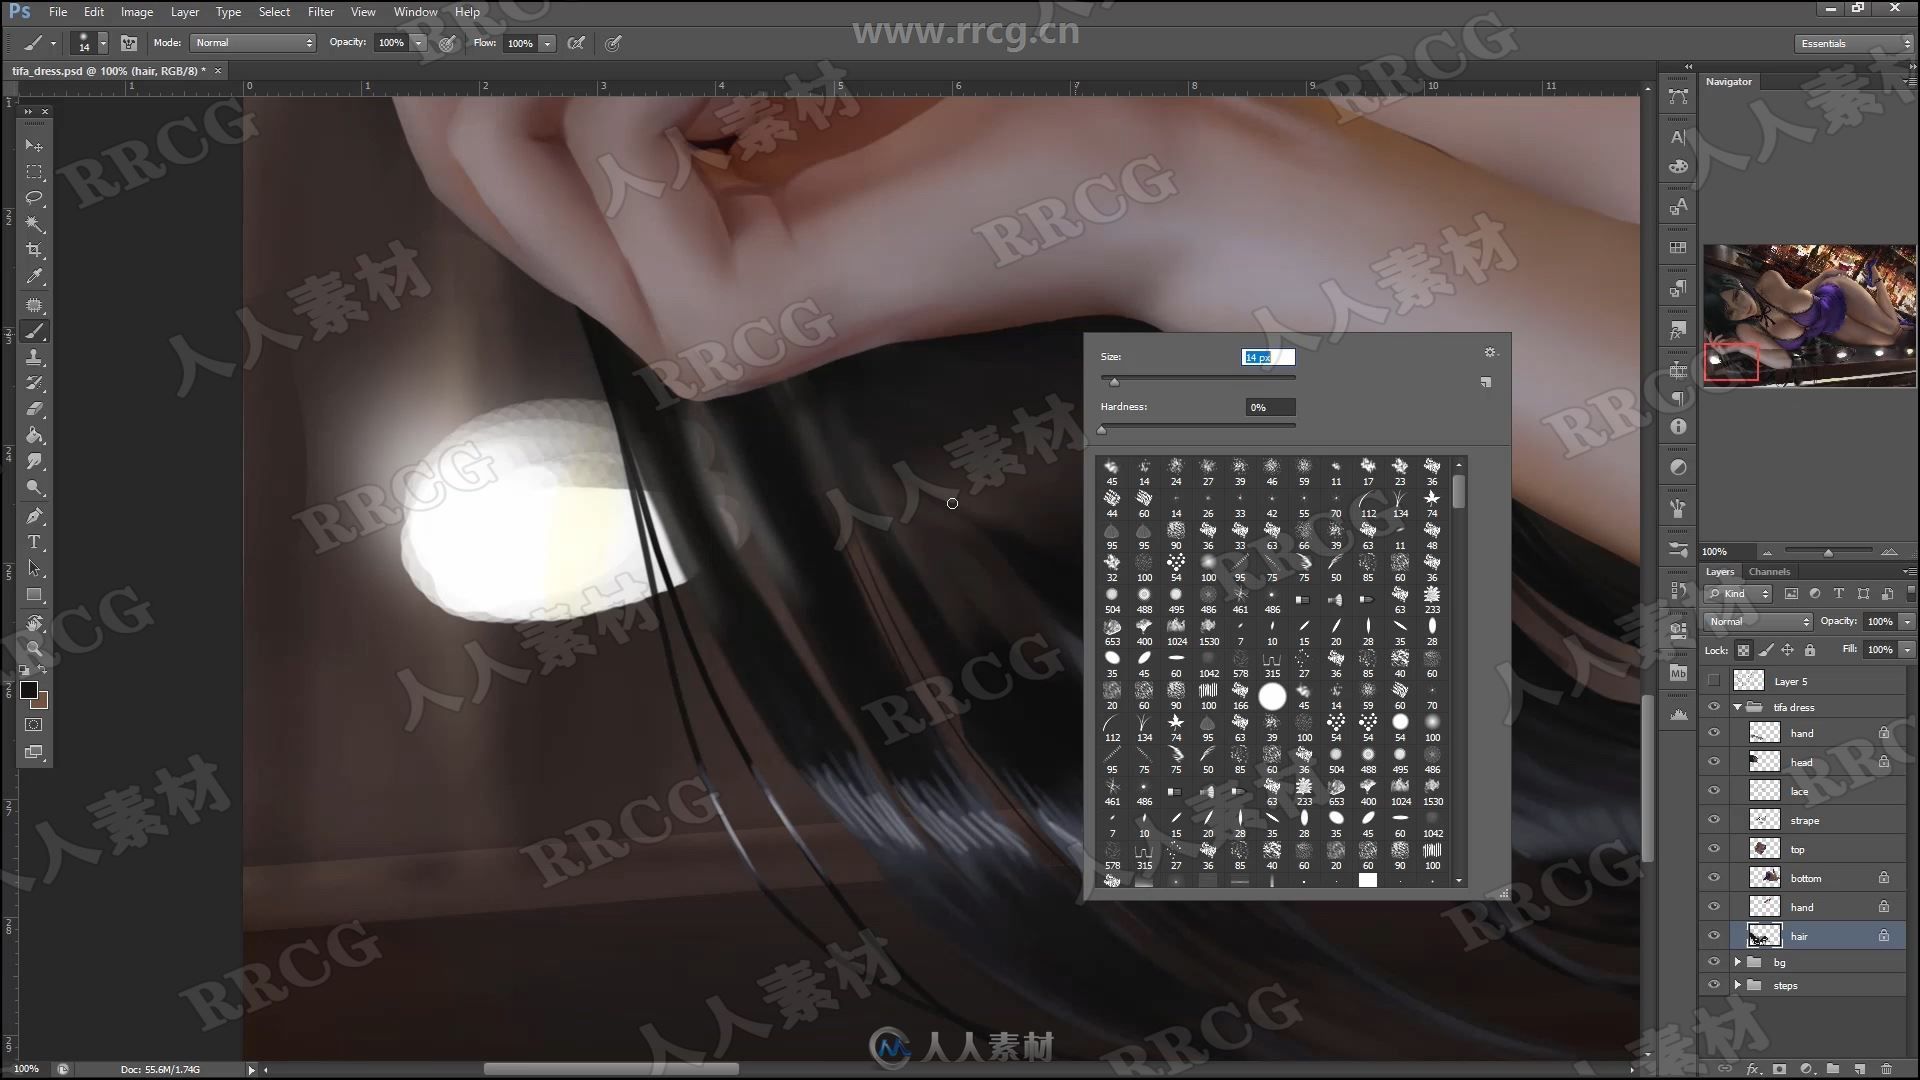This screenshot has height=1080, width=1920.
Task: Hide the bottom layer
Action: point(1714,878)
